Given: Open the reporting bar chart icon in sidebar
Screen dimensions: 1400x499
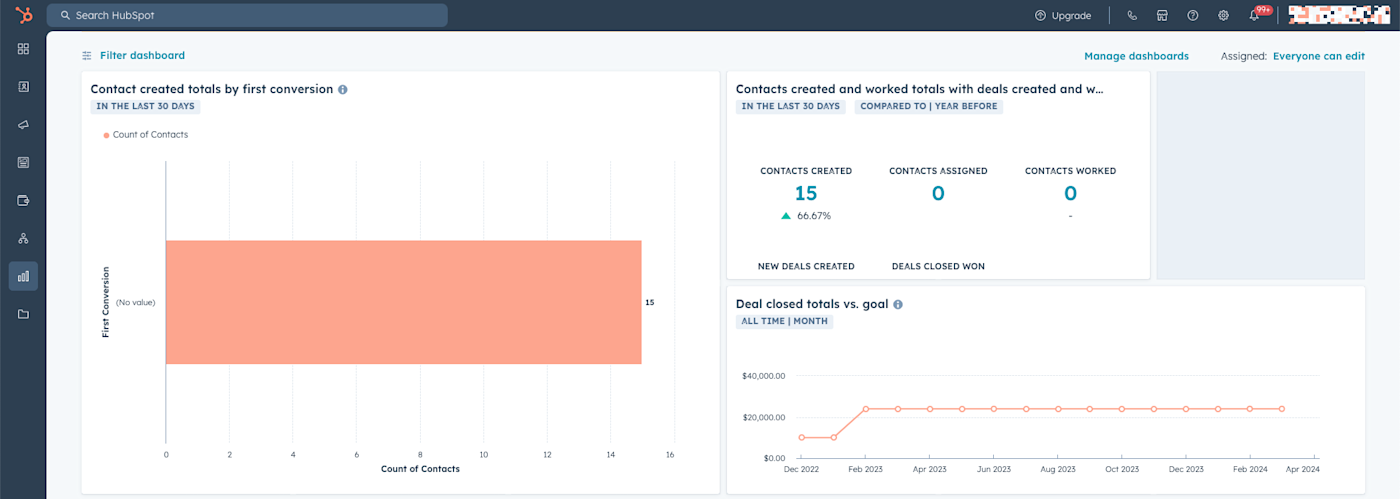Looking at the screenshot, I should point(23,276).
